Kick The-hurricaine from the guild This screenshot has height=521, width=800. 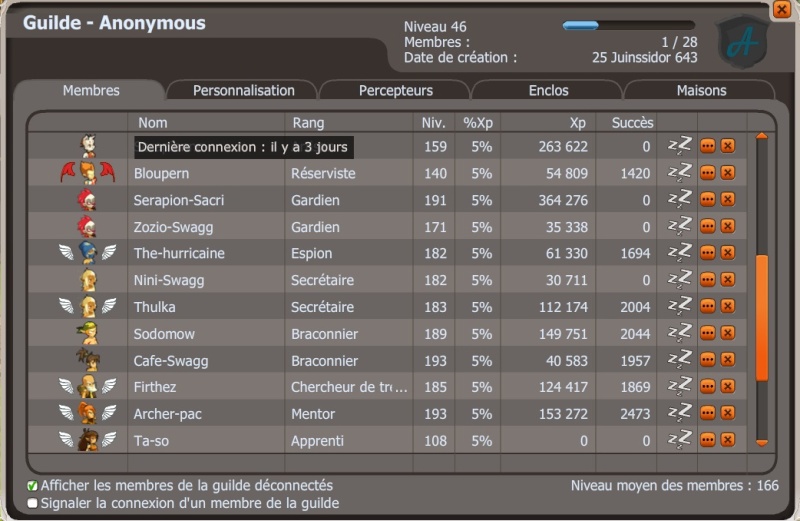click(x=728, y=253)
